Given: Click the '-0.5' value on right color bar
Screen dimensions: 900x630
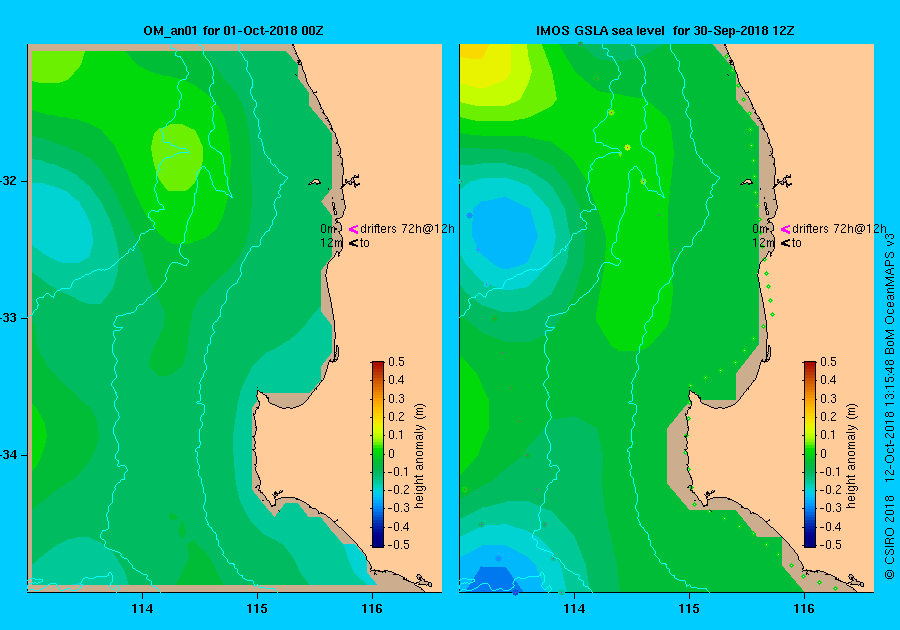Looking at the screenshot, I should click(829, 545).
